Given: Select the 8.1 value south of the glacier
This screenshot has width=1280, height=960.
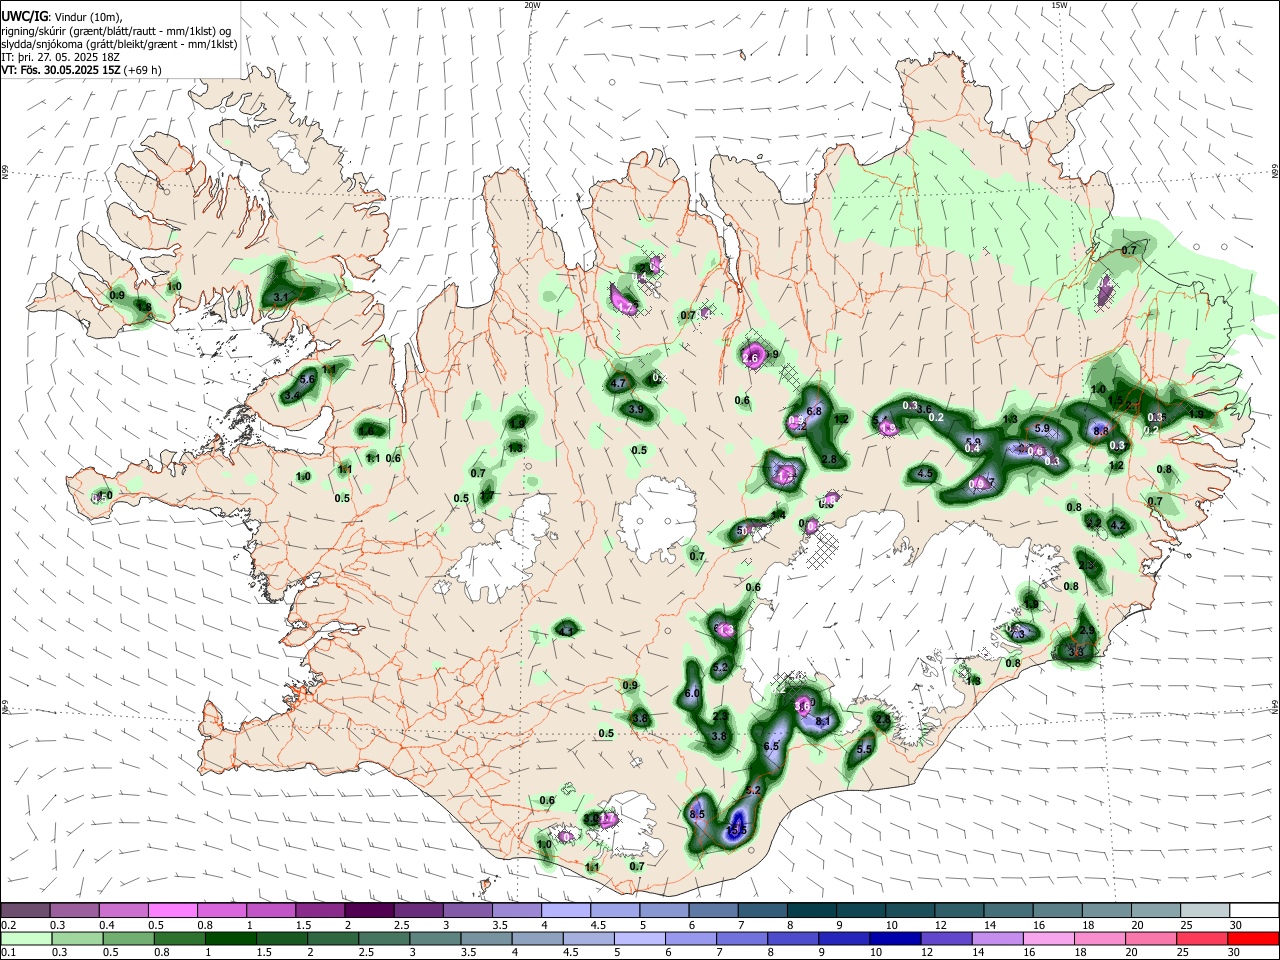Looking at the screenshot, I should click(823, 721).
